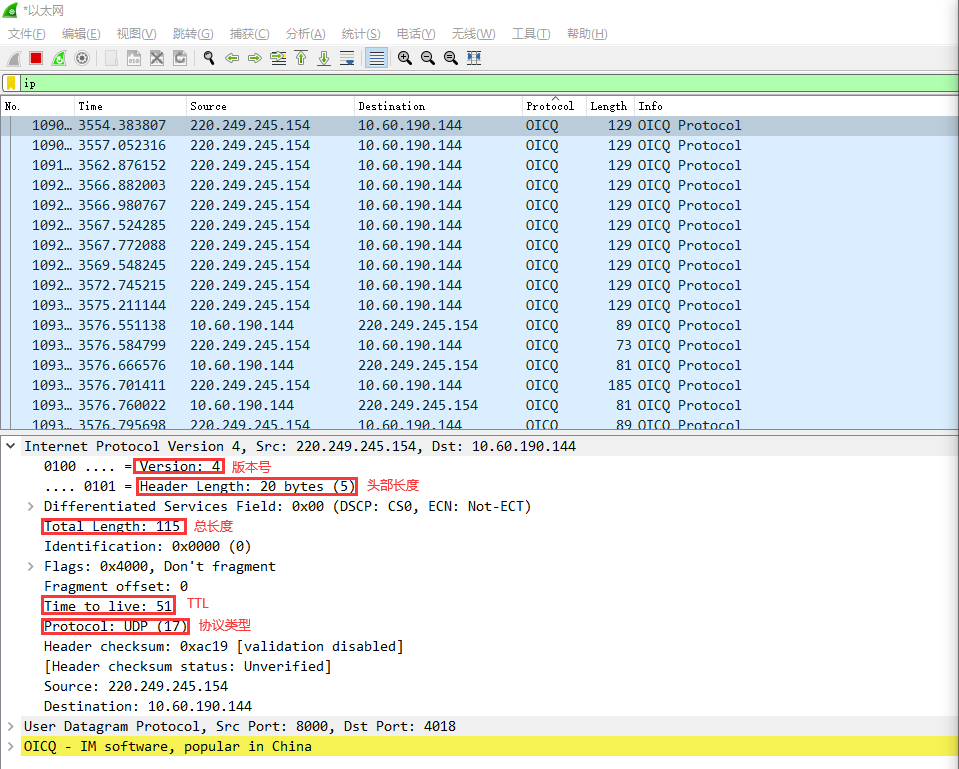Select the Identification: 0x0000 row

click(147, 546)
